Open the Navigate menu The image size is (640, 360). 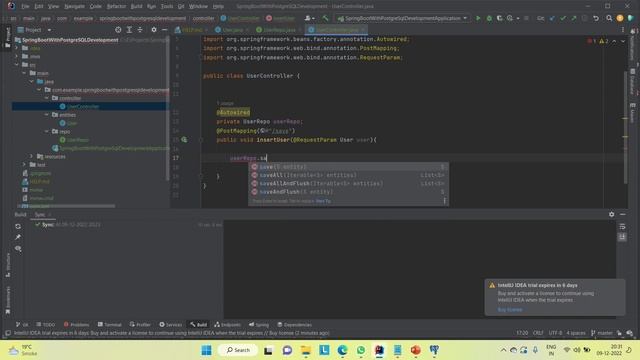74,6
